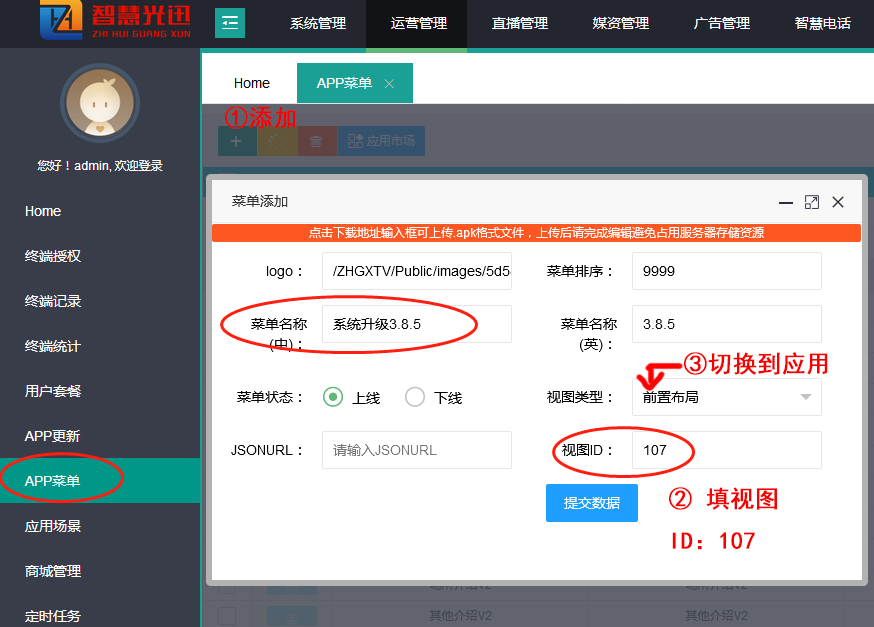
Task: Open the 视图类型 dropdown showing 前置布局
Action: pos(727,397)
